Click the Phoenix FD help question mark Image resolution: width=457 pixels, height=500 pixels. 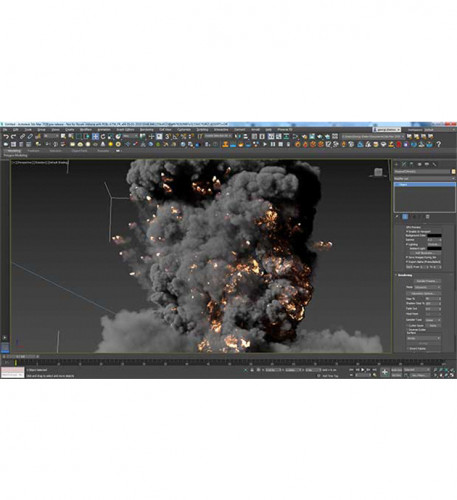click(x=439, y=144)
